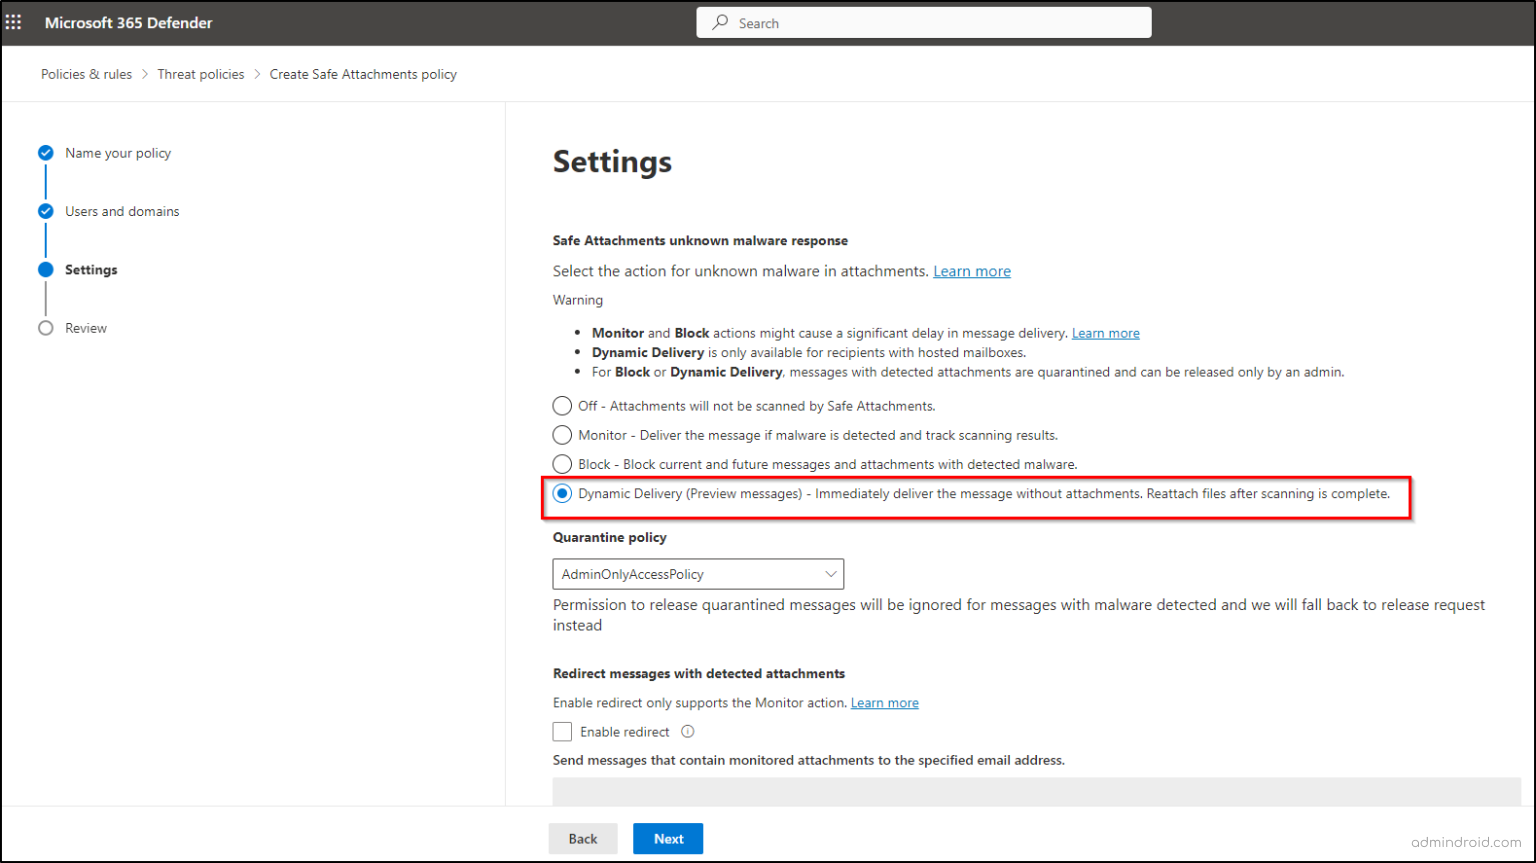This screenshot has width=1536, height=863.
Task: Select the Block malware response option
Action: click(x=562, y=464)
